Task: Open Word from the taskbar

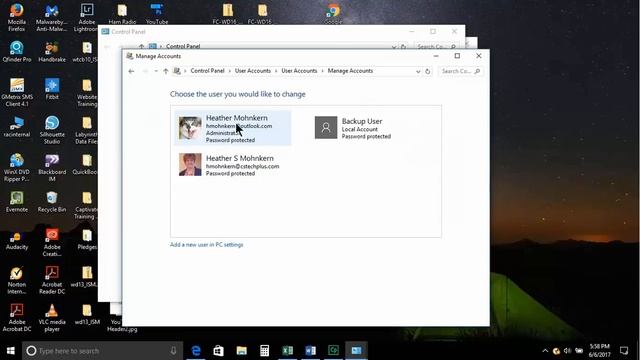Action: coord(310,351)
